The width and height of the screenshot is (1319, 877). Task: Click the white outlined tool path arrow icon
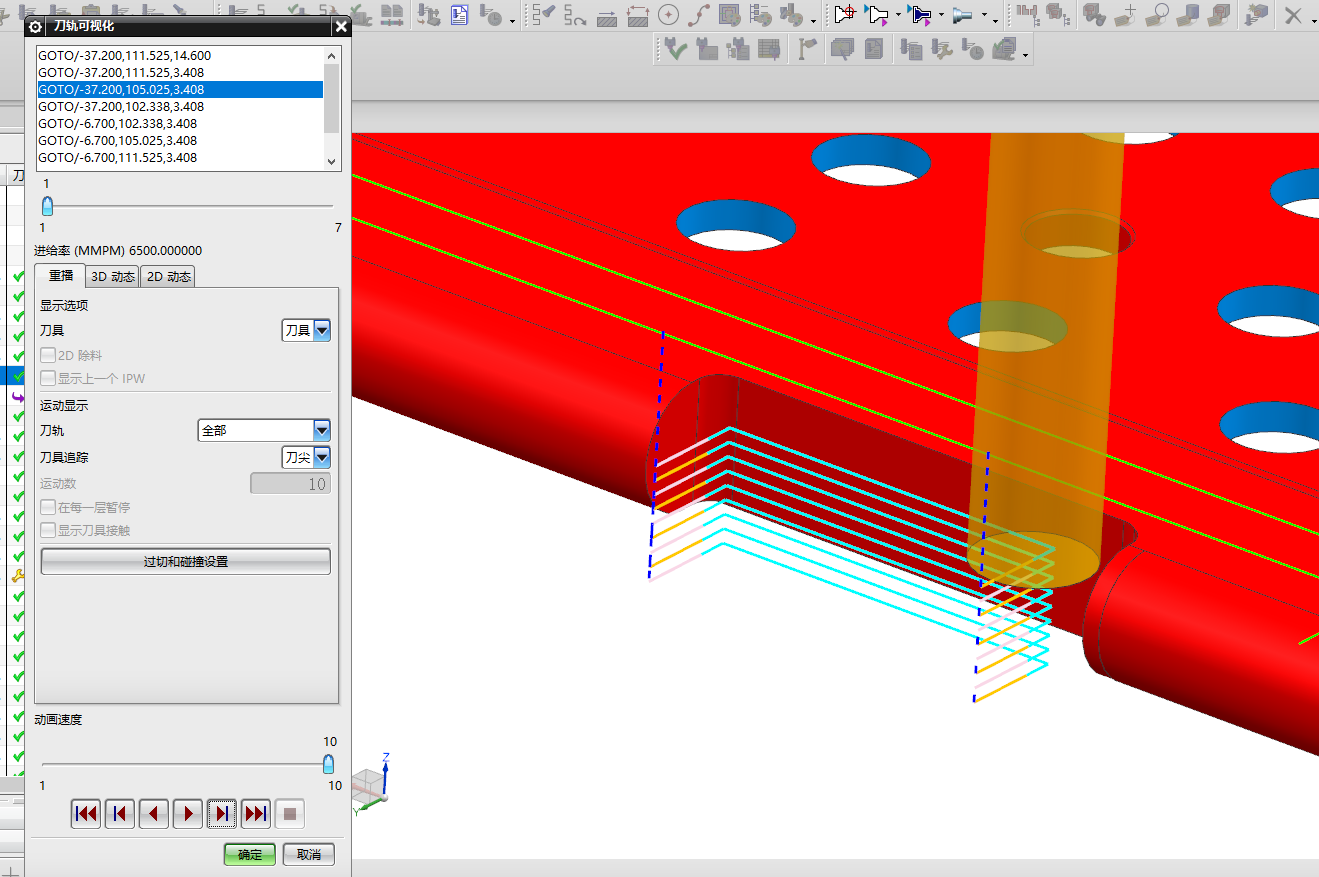877,15
